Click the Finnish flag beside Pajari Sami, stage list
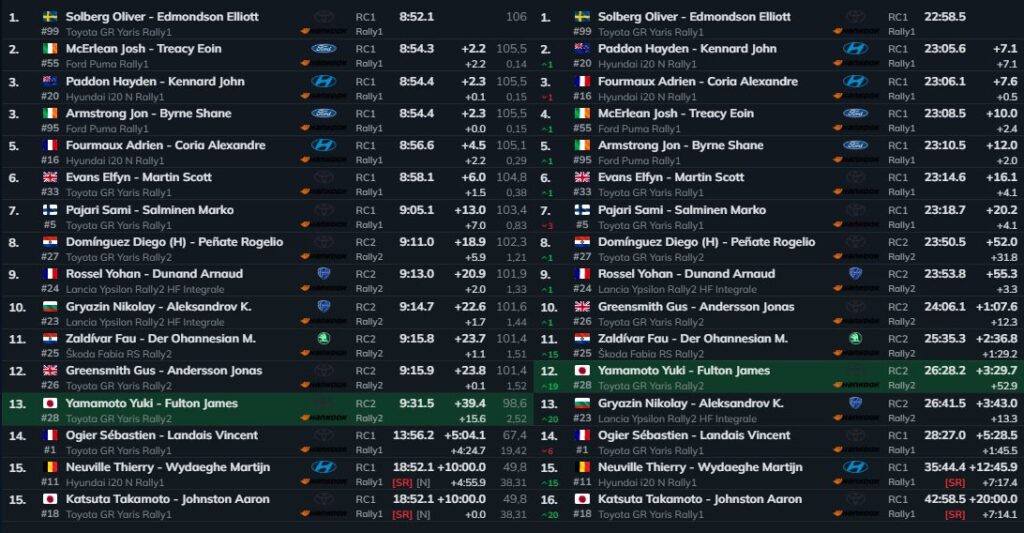Image resolution: width=1024 pixels, height=533 pixels. 50,210
